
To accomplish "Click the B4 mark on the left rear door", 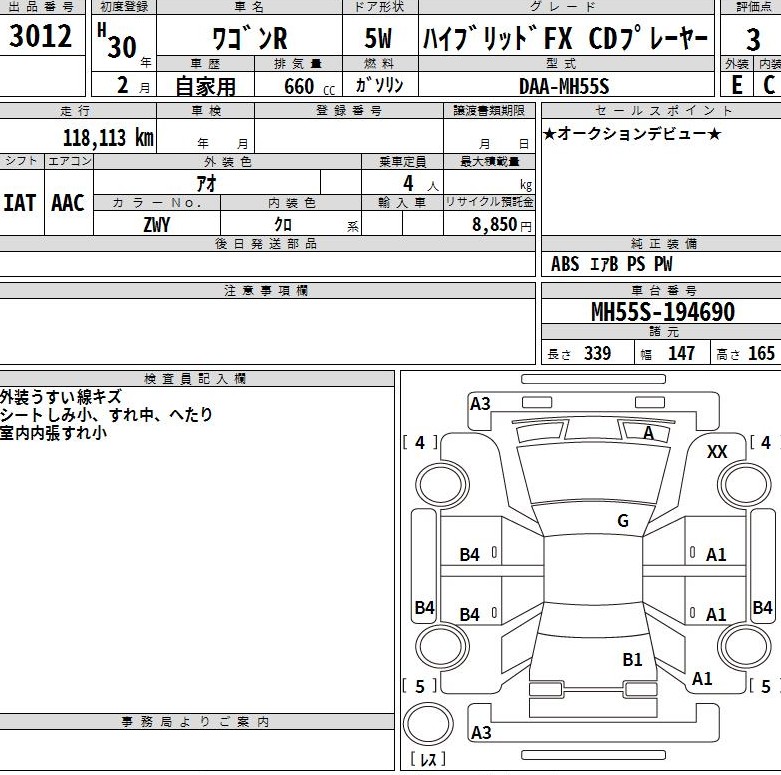I will pyautogui.click(x=469, y=615).
